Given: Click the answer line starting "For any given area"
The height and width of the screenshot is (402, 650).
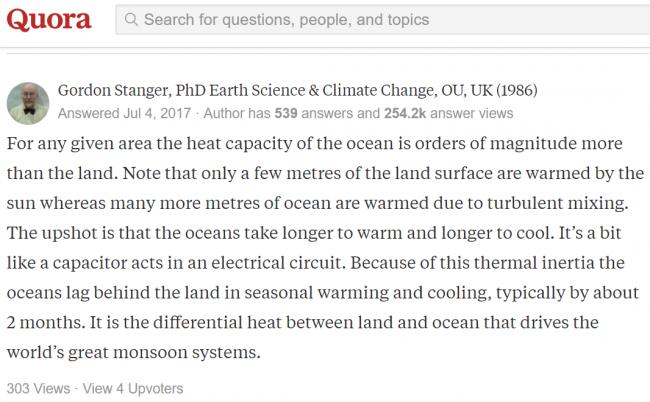Looking at the screenshot, I should [x=315, y=144].
